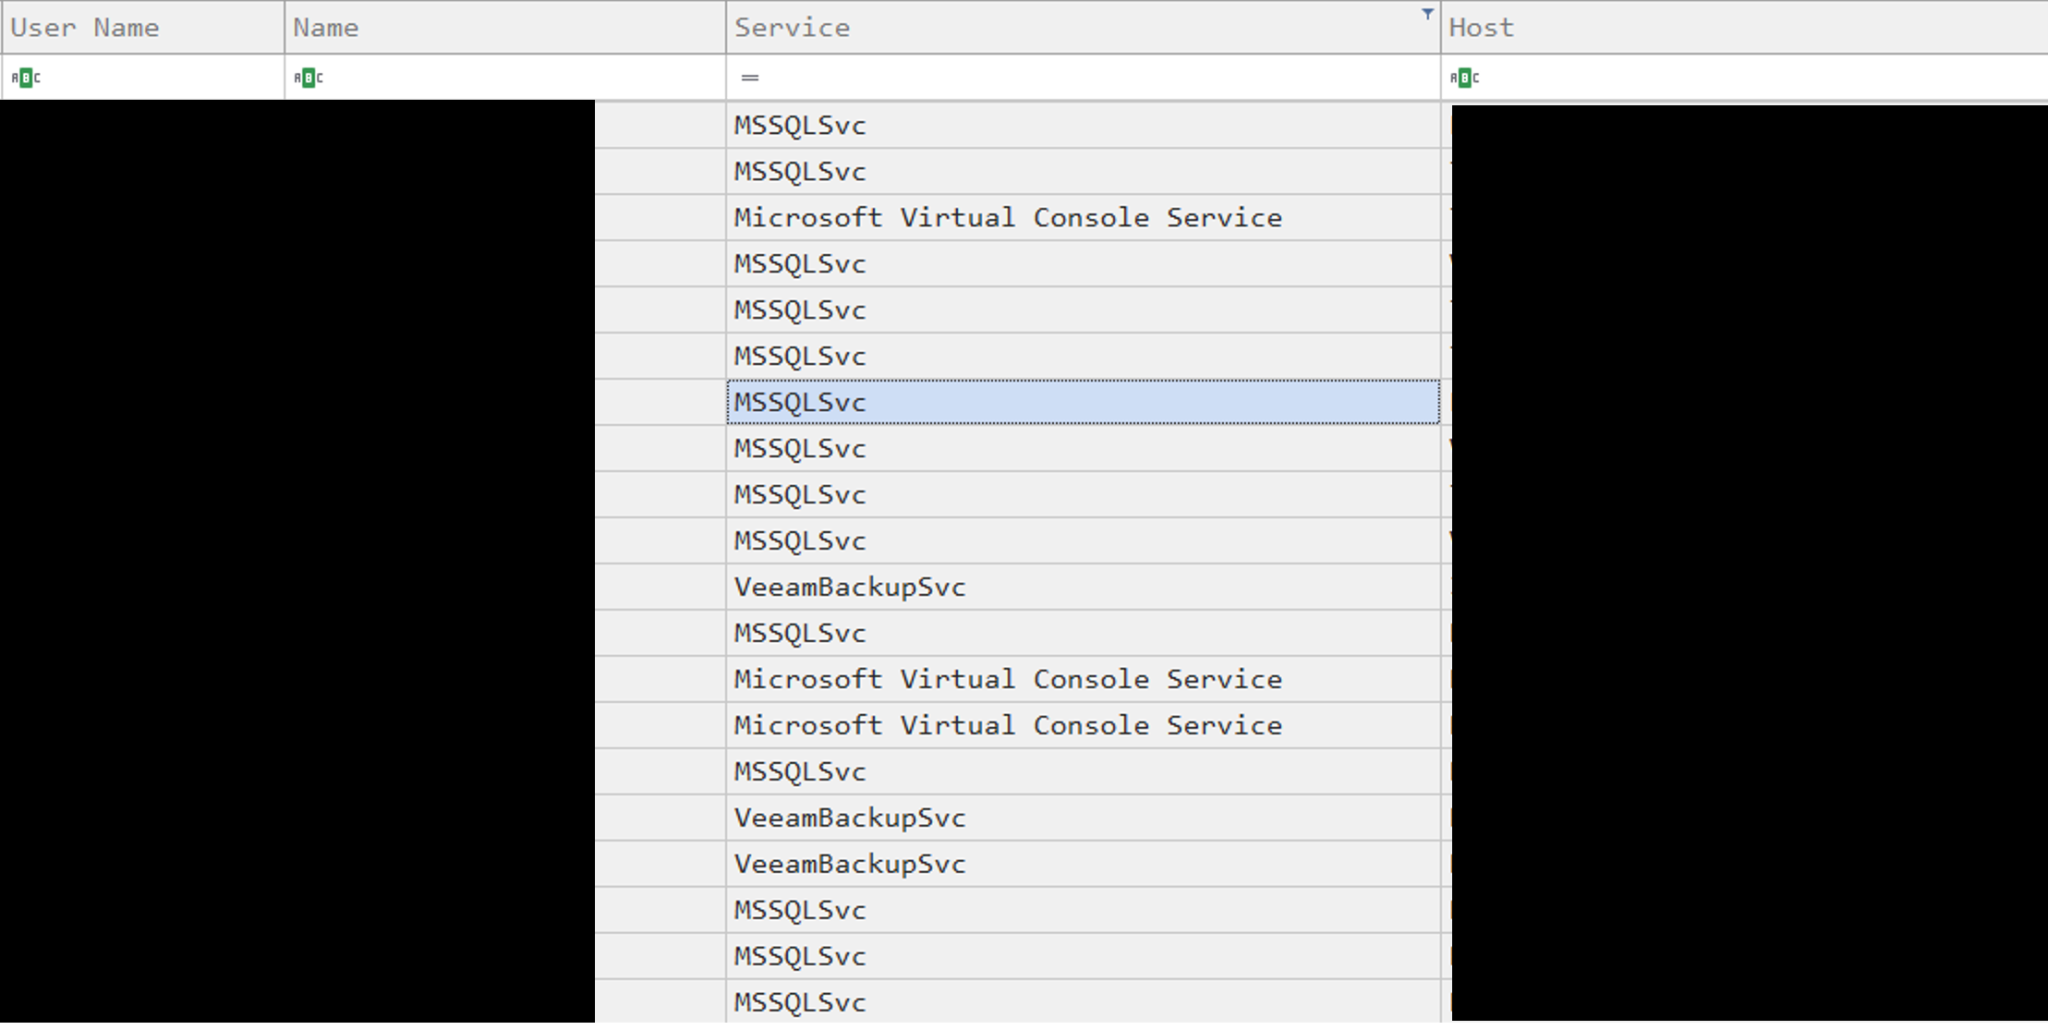This screenshot has height=1023, width=2048.
Task: Select the Microsoft Virtual Console Service row
Action: (x=1007, y=217)
